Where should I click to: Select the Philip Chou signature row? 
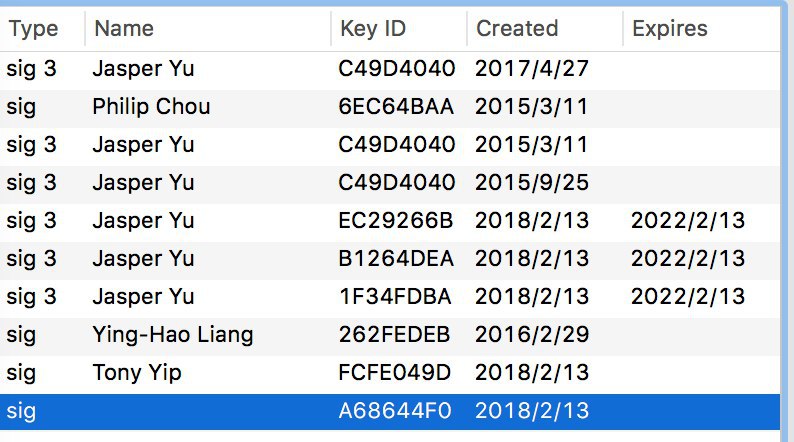390,108
